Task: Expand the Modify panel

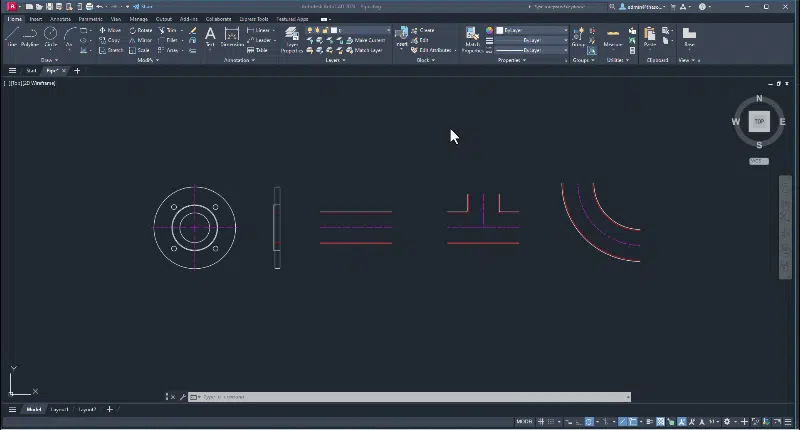Action: 148,60
